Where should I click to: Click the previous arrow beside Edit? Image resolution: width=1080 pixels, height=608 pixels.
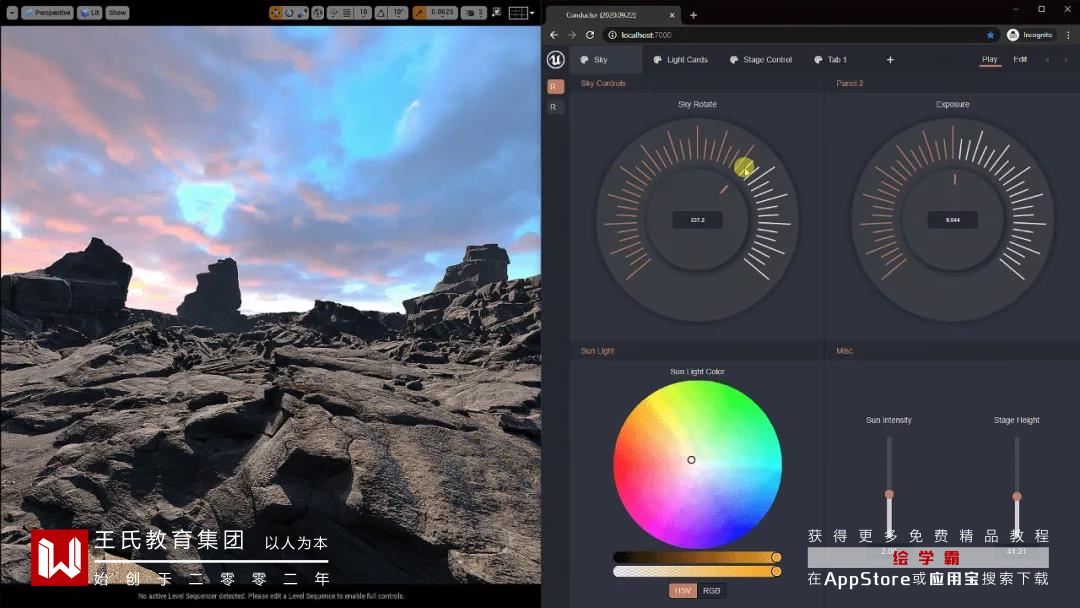tap(1048, 60)
